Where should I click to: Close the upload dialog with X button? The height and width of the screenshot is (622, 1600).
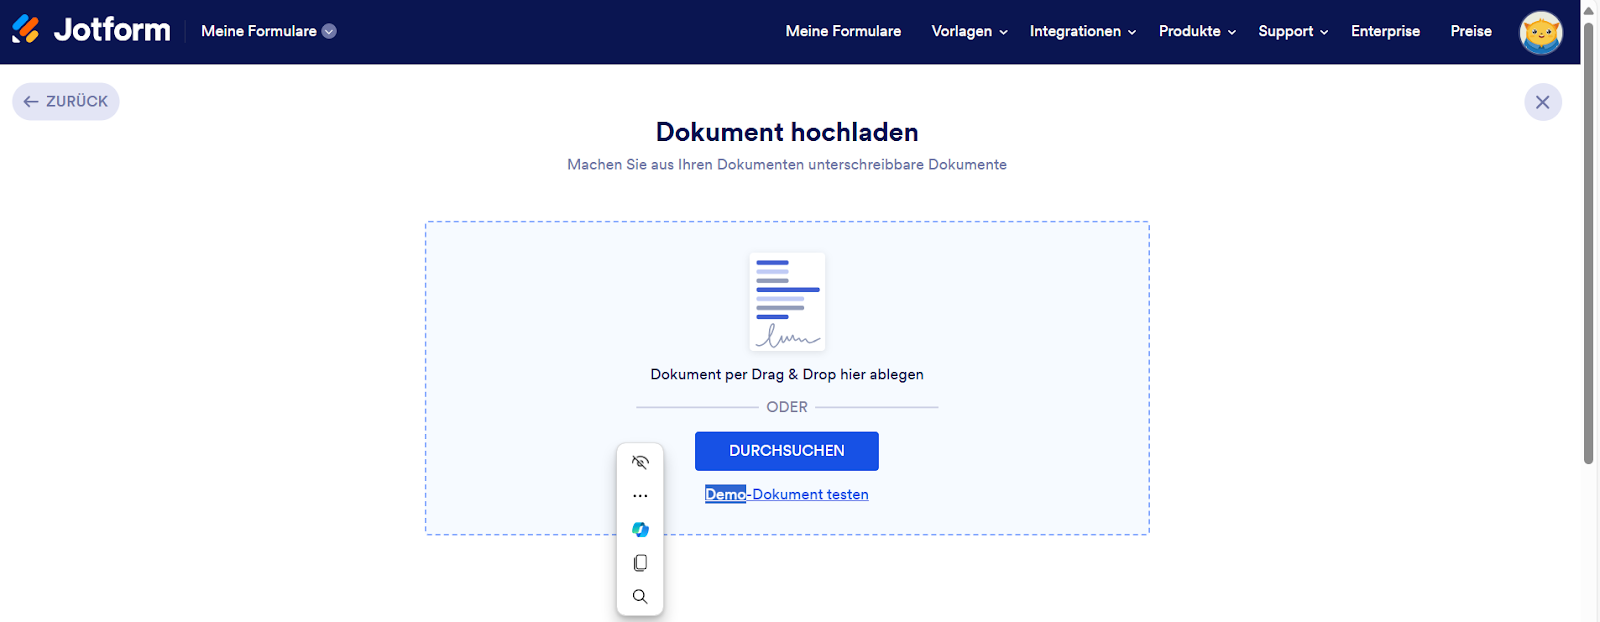coord(1542,102)
